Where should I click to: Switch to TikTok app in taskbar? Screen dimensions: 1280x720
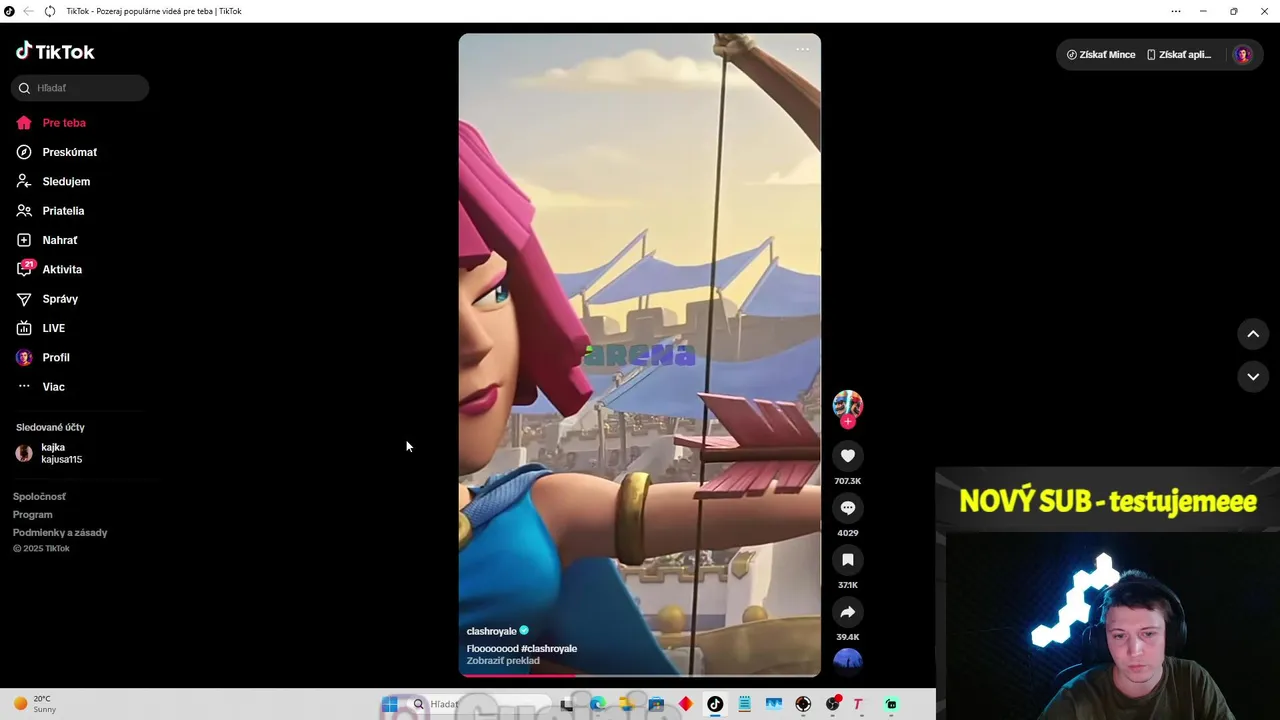715,704
